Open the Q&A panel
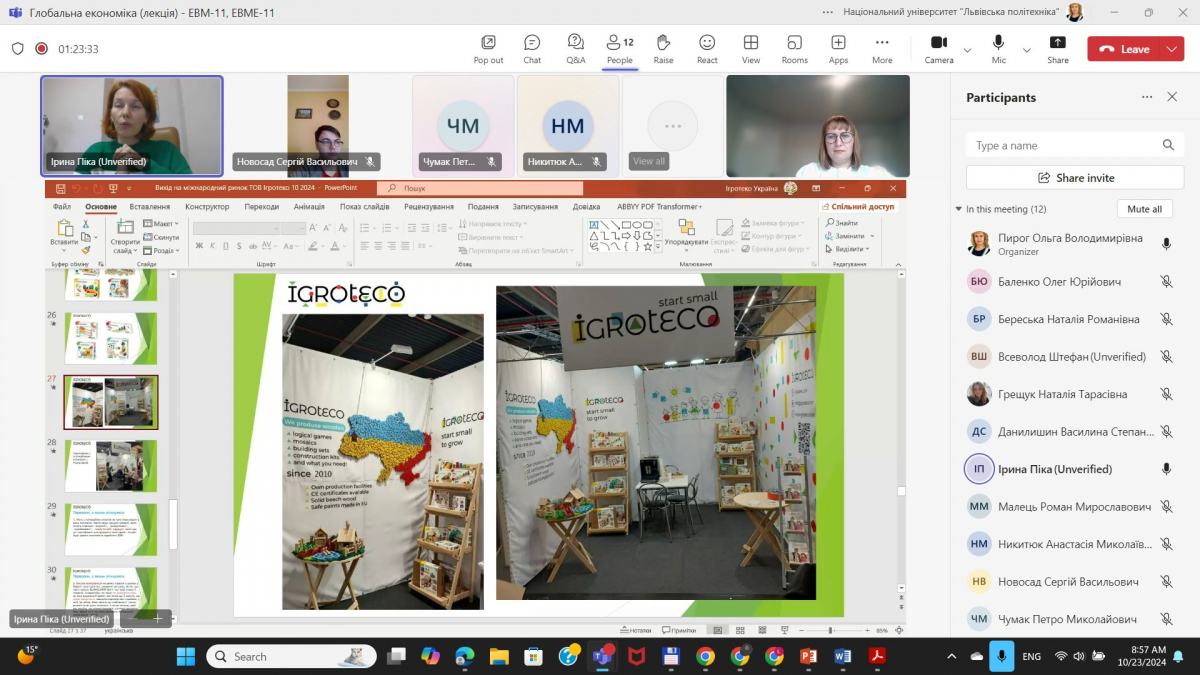 coord(576,48)
